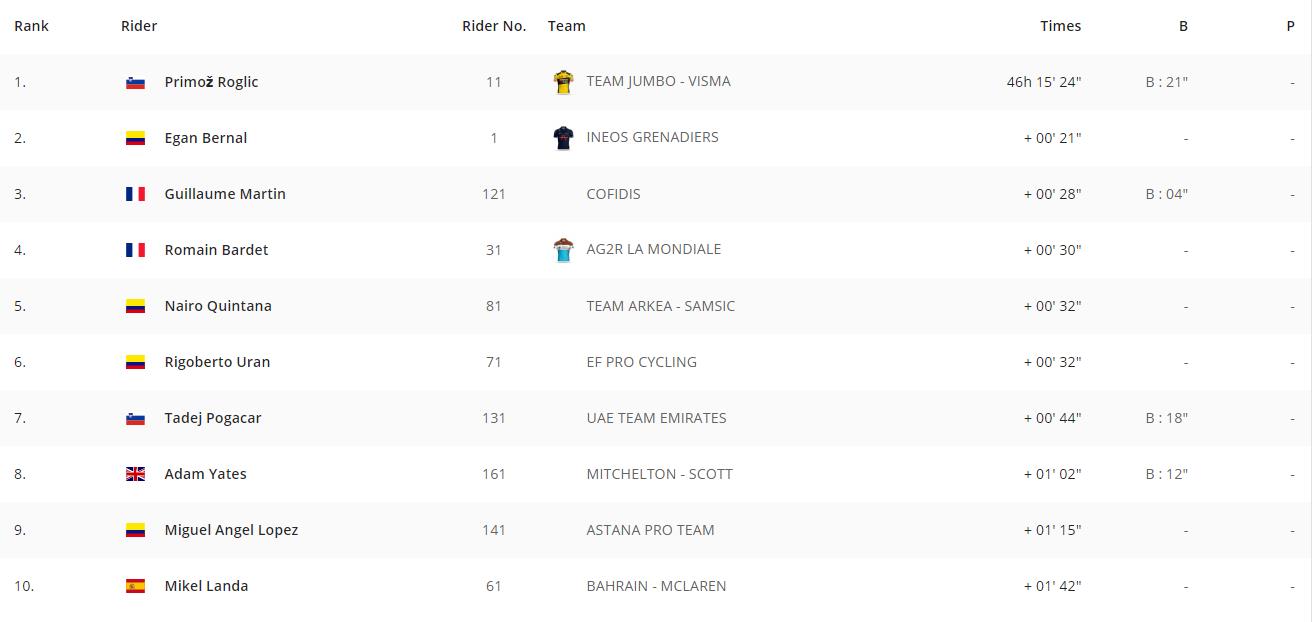The height and width of the screenshot is (622, 1313).
Task: Click the Colombian flag beside Egan Bernal
Action: (x=135, y=139)
